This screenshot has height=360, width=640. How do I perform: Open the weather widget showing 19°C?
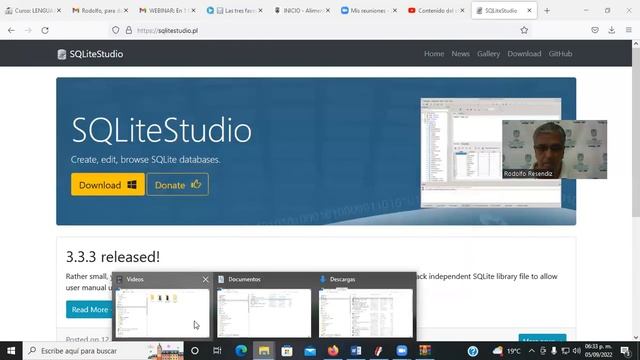click(506, 351)
